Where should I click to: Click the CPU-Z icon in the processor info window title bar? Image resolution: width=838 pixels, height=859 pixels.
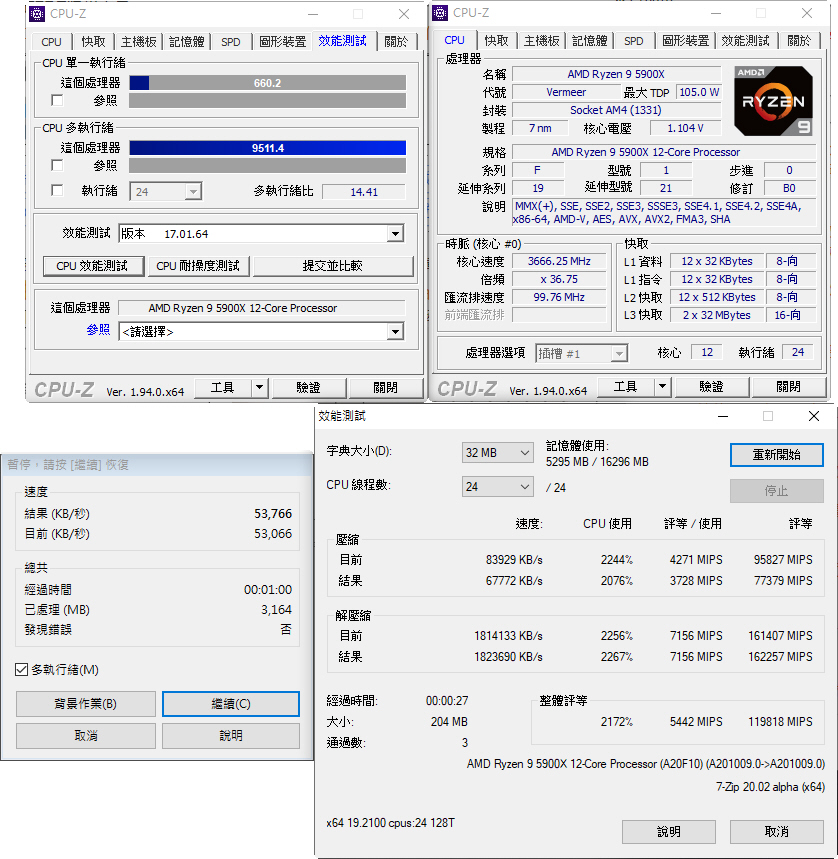pos(440,13)
